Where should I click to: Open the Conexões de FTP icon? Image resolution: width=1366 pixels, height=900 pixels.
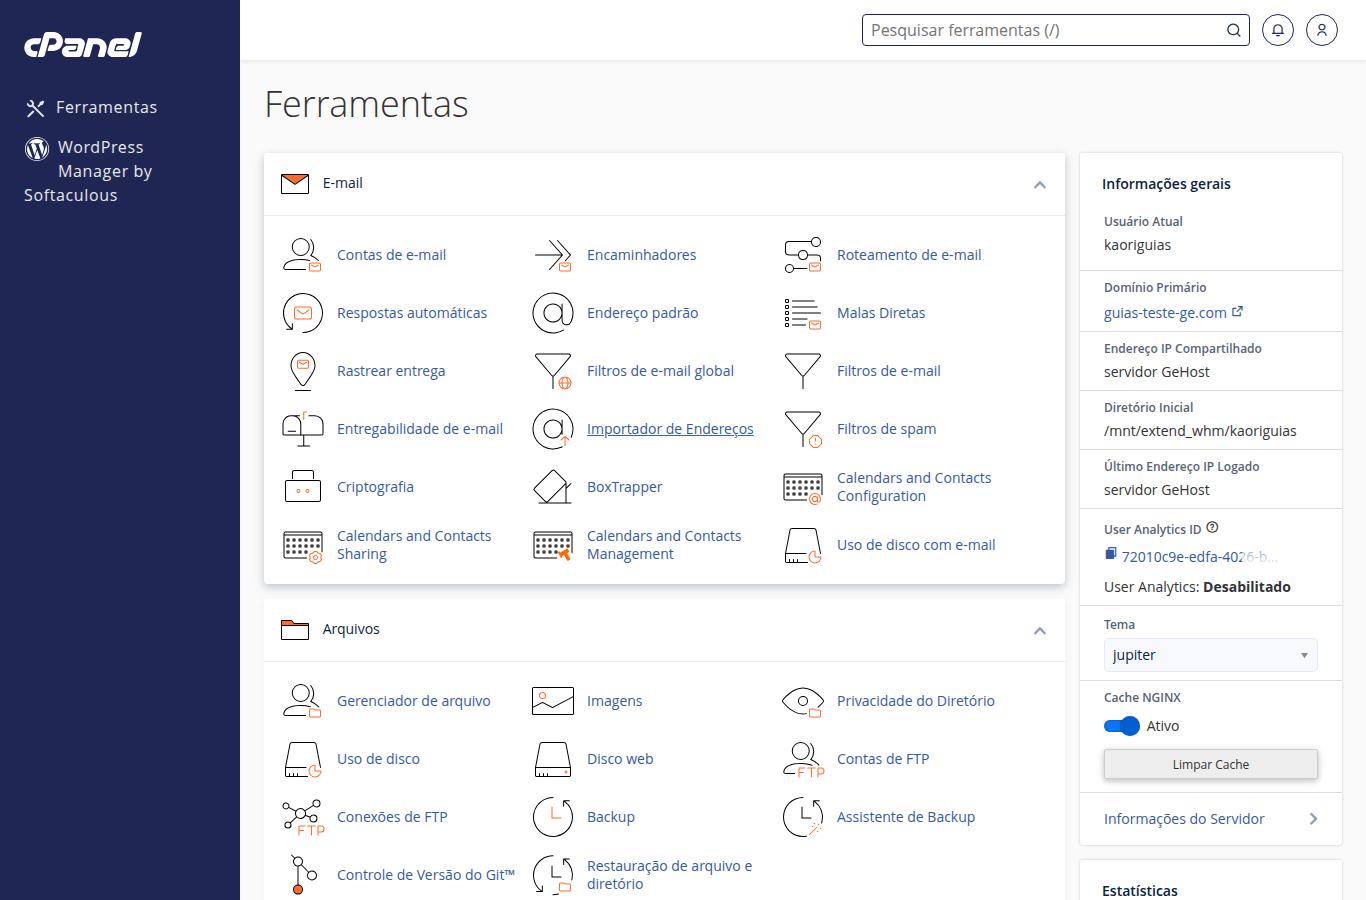pyautogui.click(x=302, y=817)
